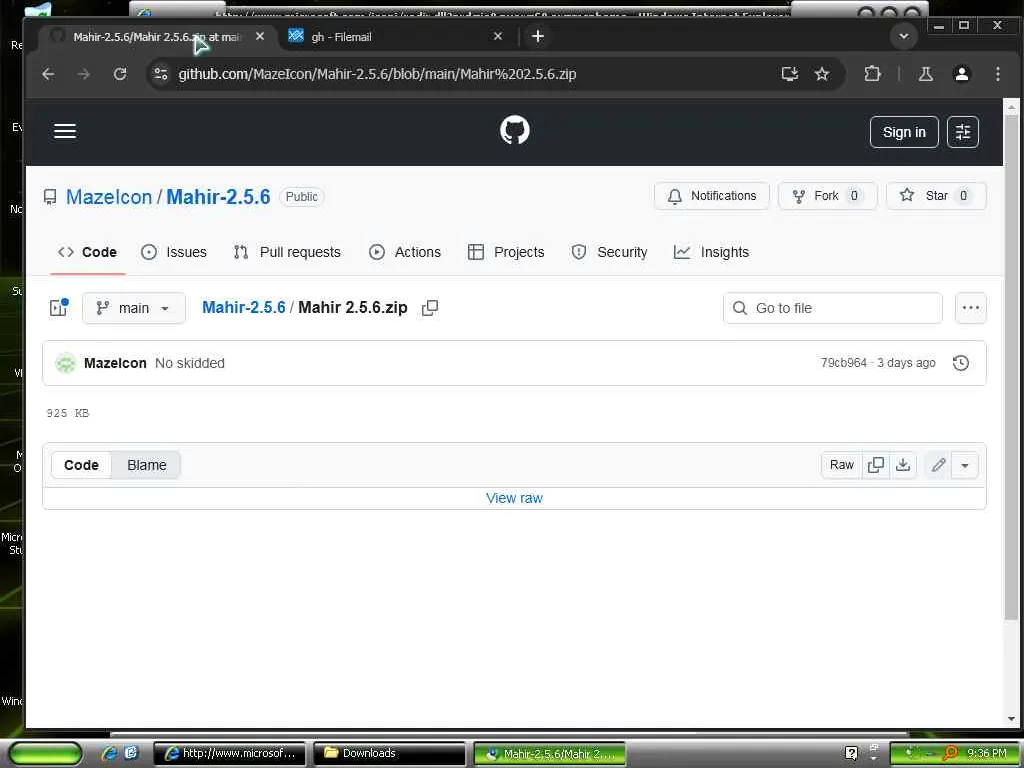Switch to the Downloads taskbar window

click(x=389, y=754)
